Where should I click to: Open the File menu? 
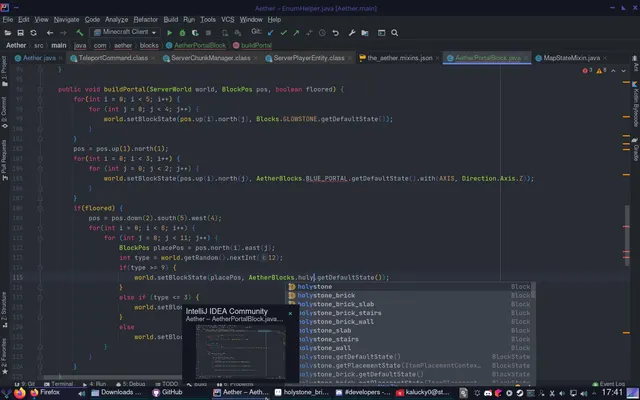click(8, 20)
